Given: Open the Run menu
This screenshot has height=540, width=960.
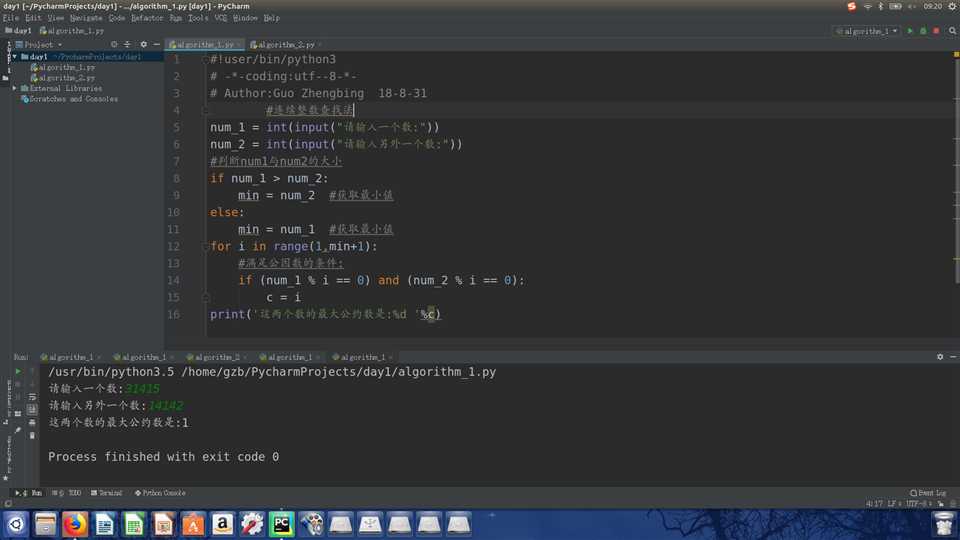Looking at the screenshot, I should [176, 18].
